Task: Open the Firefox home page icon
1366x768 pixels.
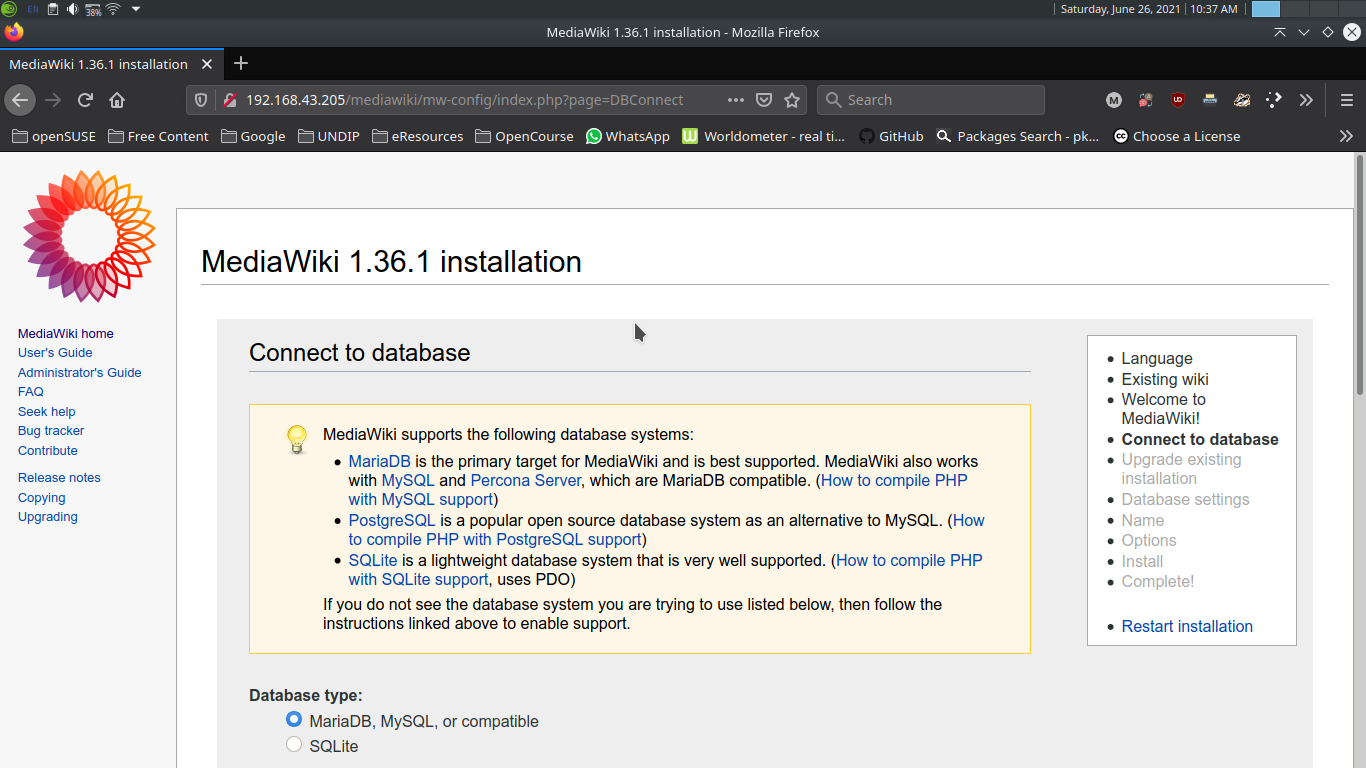Action: (117, 100)
